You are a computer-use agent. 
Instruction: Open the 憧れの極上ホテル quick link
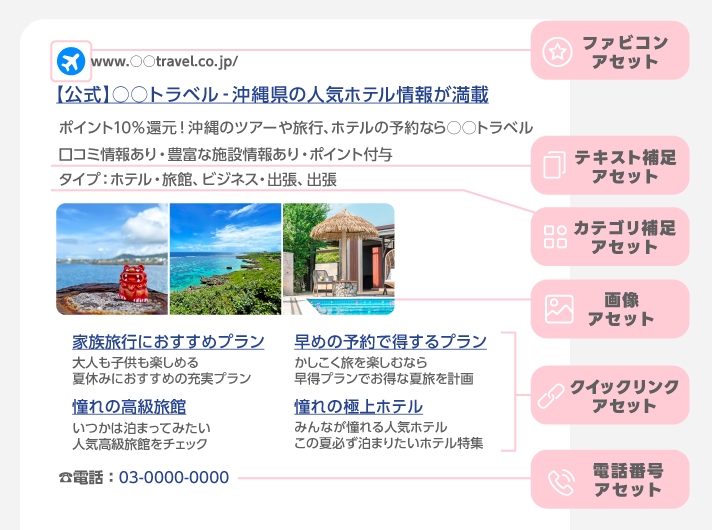tap(358, 406)
